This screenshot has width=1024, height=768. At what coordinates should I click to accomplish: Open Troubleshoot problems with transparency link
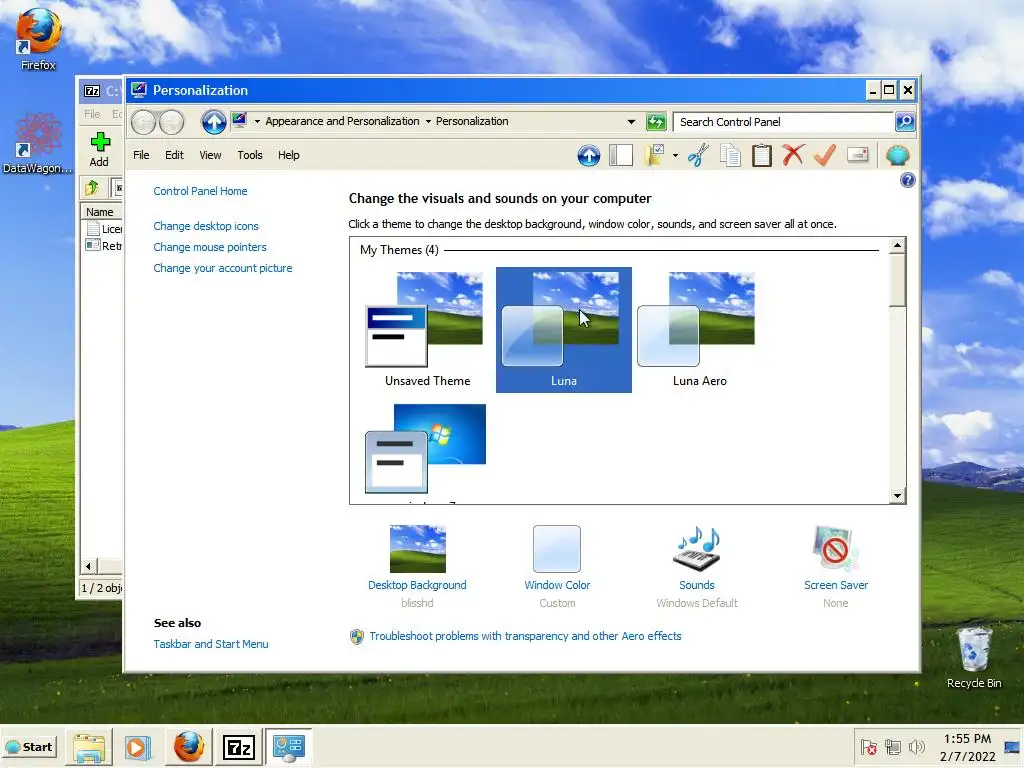525,637
